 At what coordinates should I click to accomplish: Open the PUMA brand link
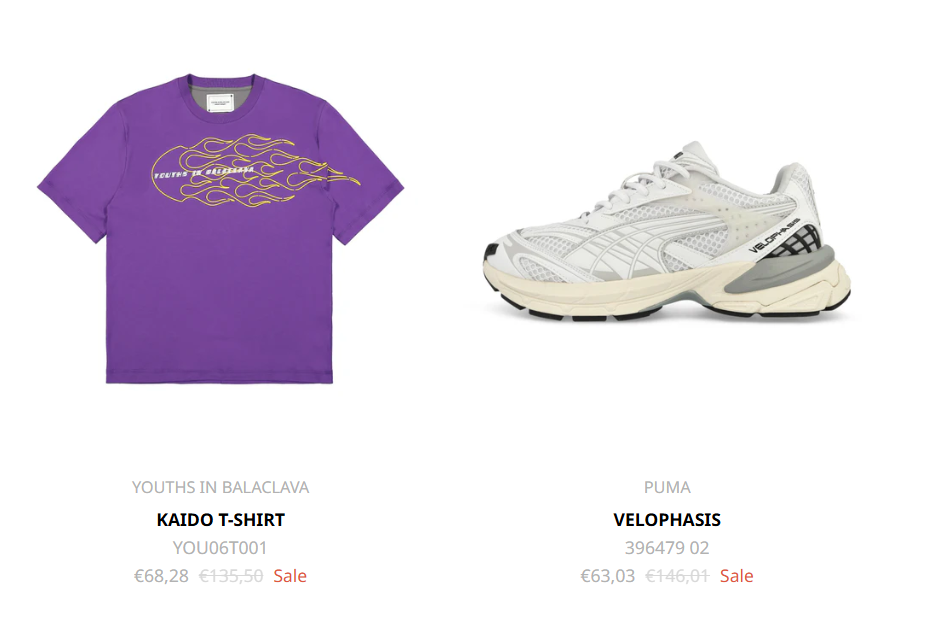[x=667, y=488]
